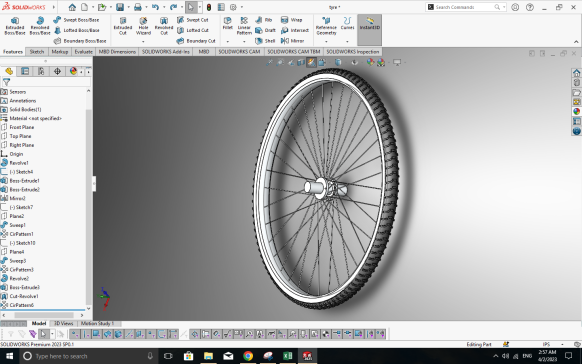
Task: Open the FeatureManager design tree tab
Action: 9,71
